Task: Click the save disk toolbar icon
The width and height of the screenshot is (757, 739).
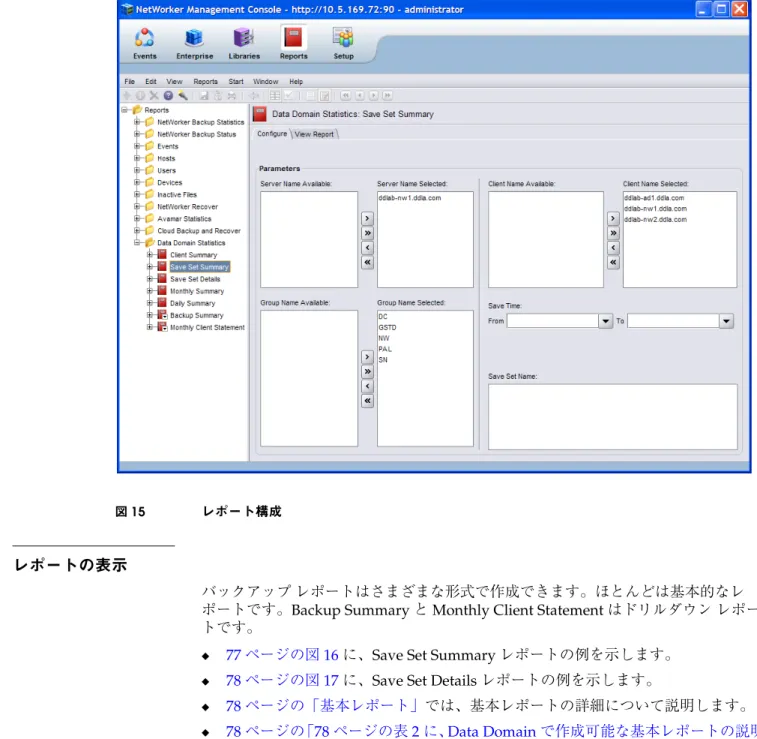Action: click(x=204, y=96)
